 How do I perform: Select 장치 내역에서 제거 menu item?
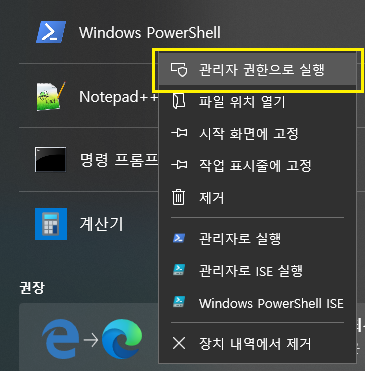[257, 344]
